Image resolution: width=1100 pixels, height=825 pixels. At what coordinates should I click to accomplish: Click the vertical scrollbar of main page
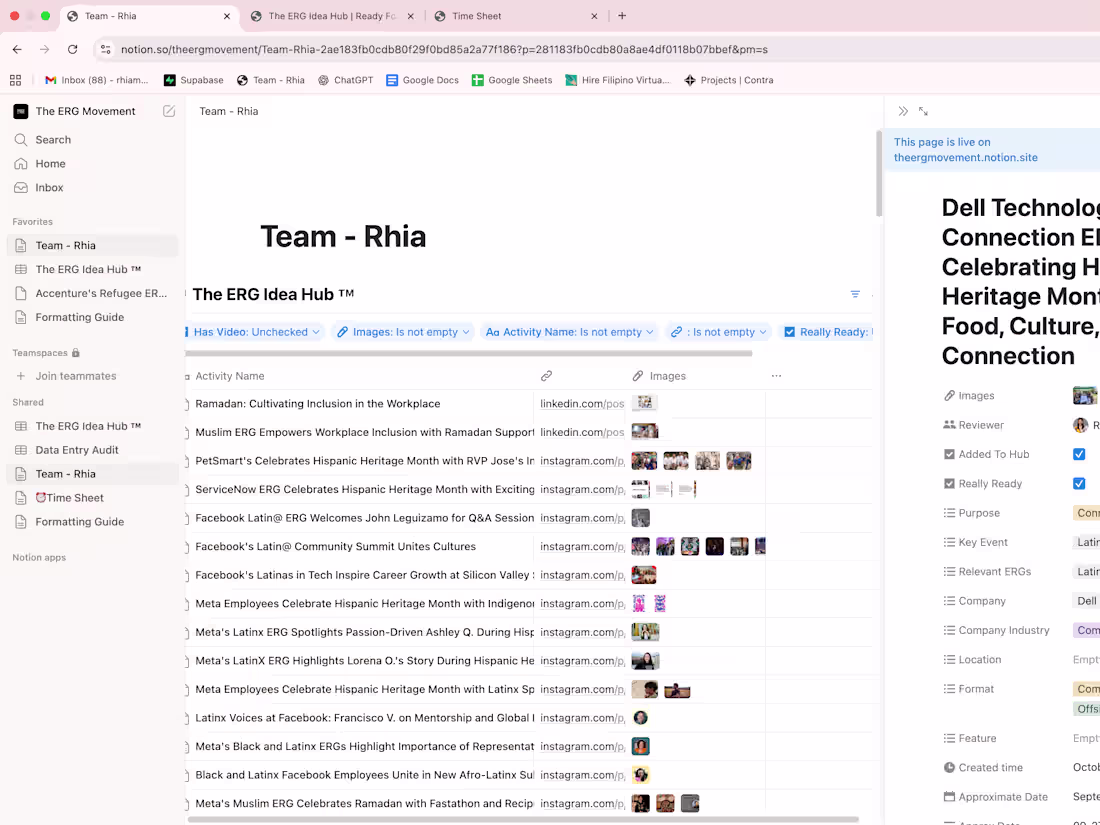pos(878,173)
